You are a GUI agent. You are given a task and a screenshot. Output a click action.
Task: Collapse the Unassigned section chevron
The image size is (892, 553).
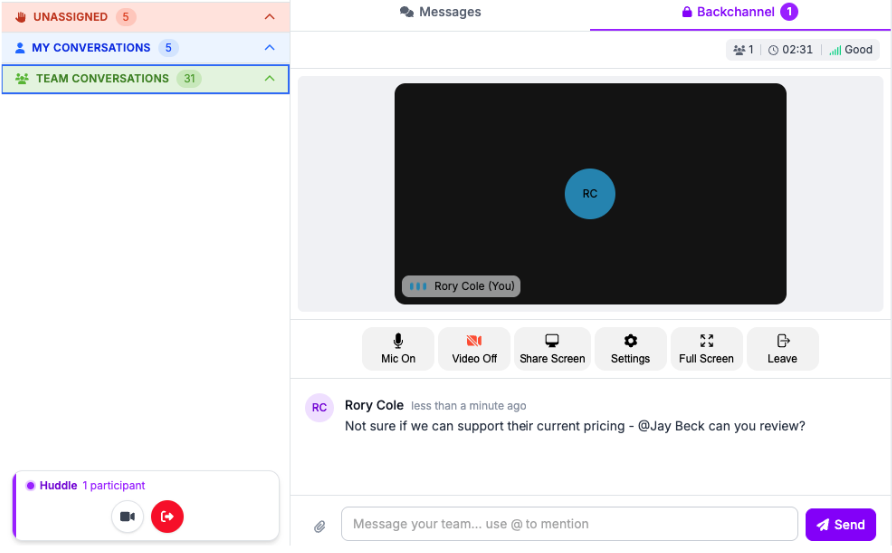click(270, 16)
